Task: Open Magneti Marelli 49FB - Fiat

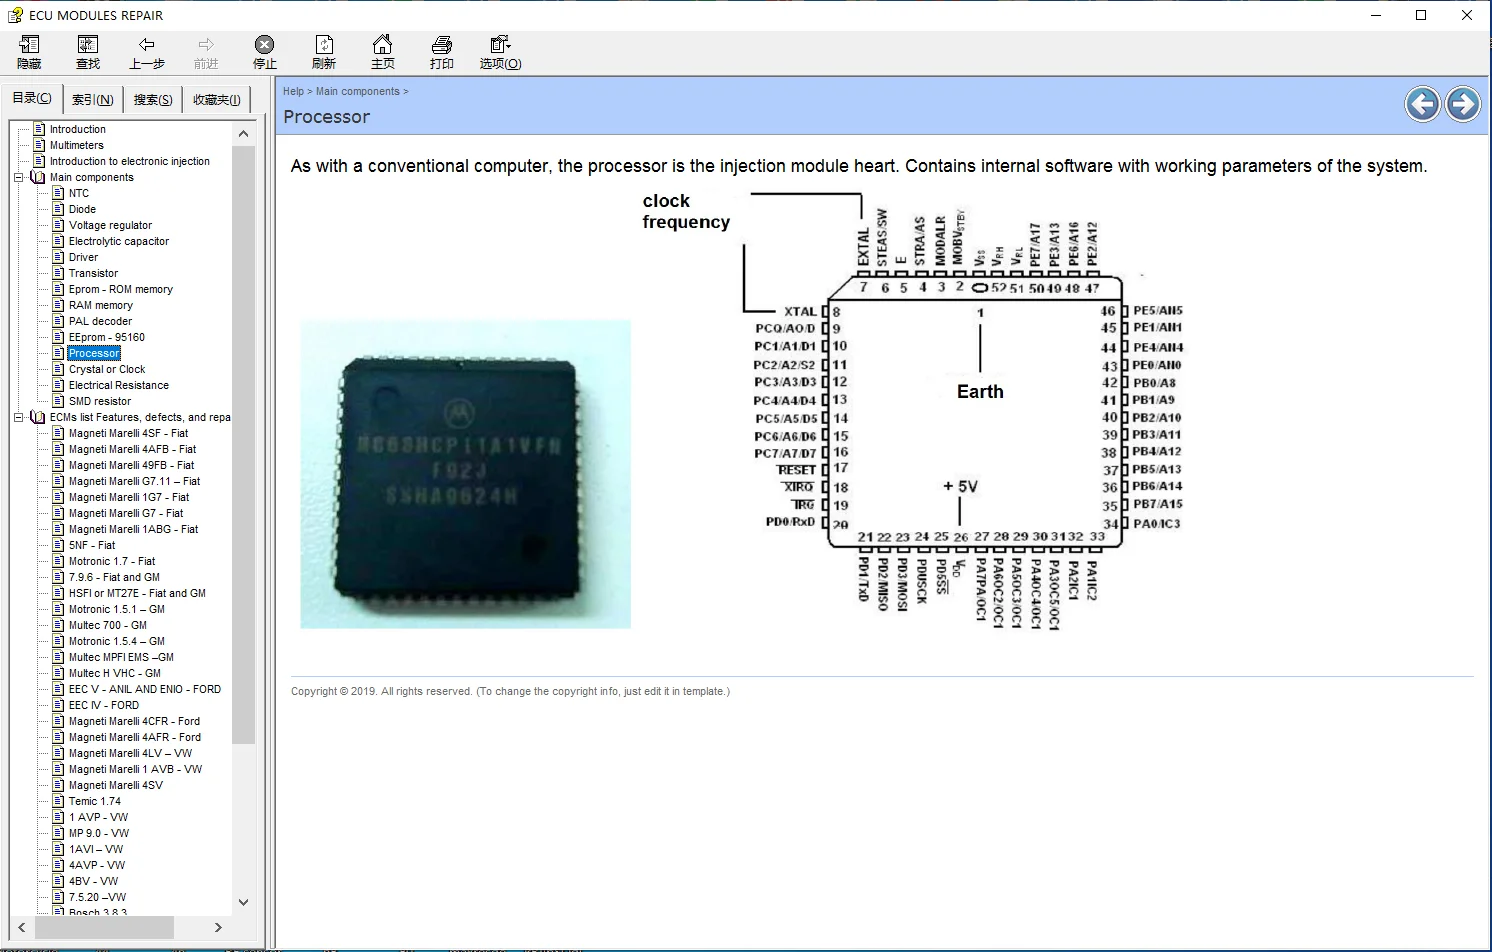Action: pos(132,465)
